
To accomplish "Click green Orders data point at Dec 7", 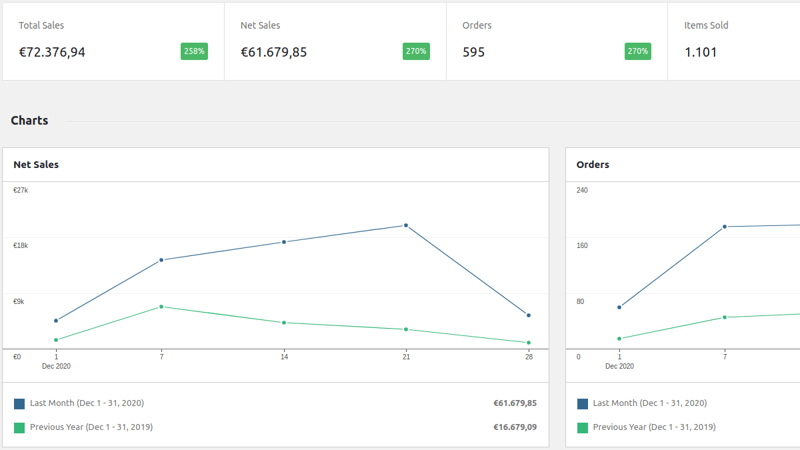I will 724,317.
